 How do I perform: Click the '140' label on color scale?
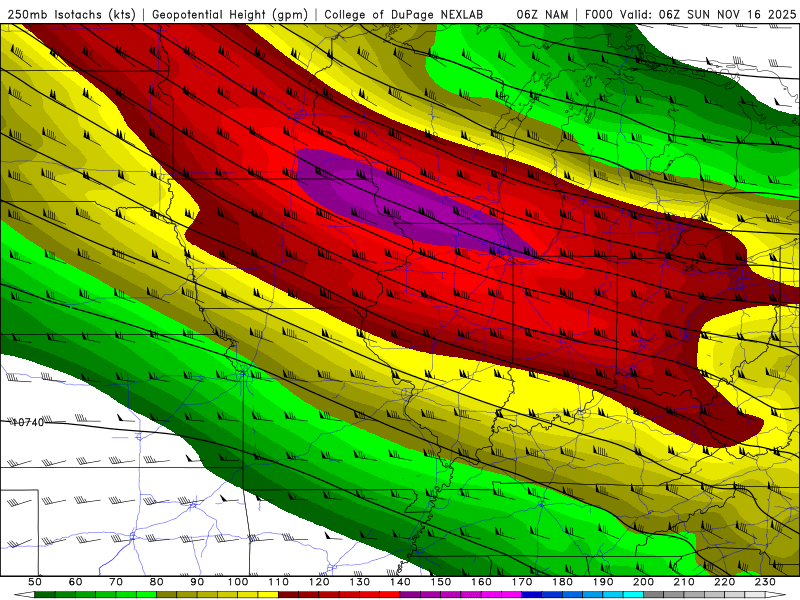400,582
